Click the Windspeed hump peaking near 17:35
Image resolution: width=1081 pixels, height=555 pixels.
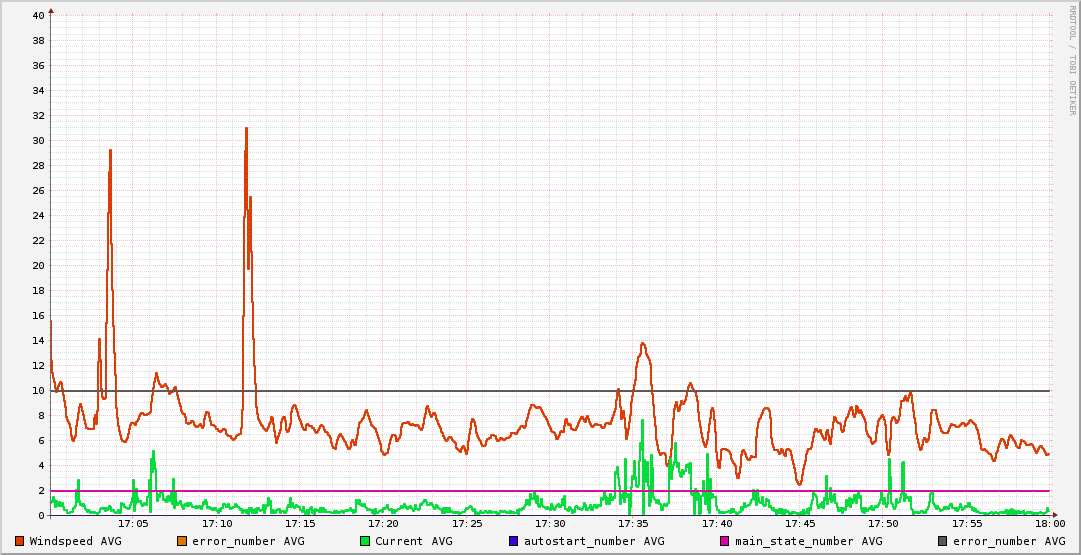[x=643, y=345]
